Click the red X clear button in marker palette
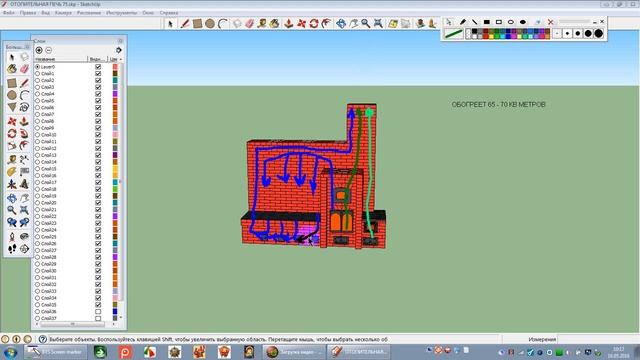The height and width of the screenshot is (360, 640). pyautogui.click(x=550, y=22)
